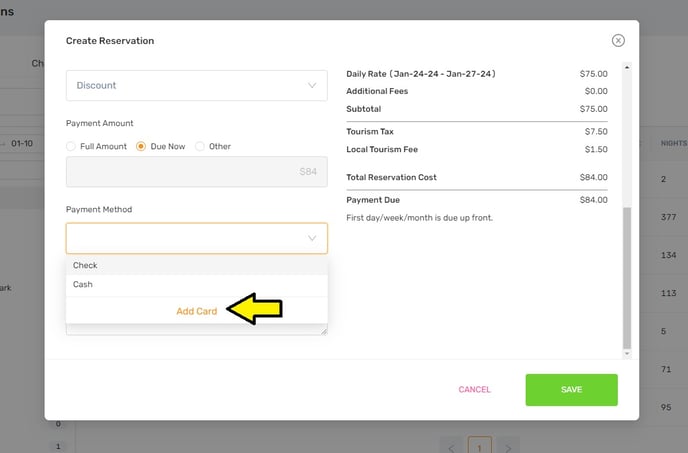Click the Local Tourism Fee label
The image size is (688, 453).
pos(382,149)
